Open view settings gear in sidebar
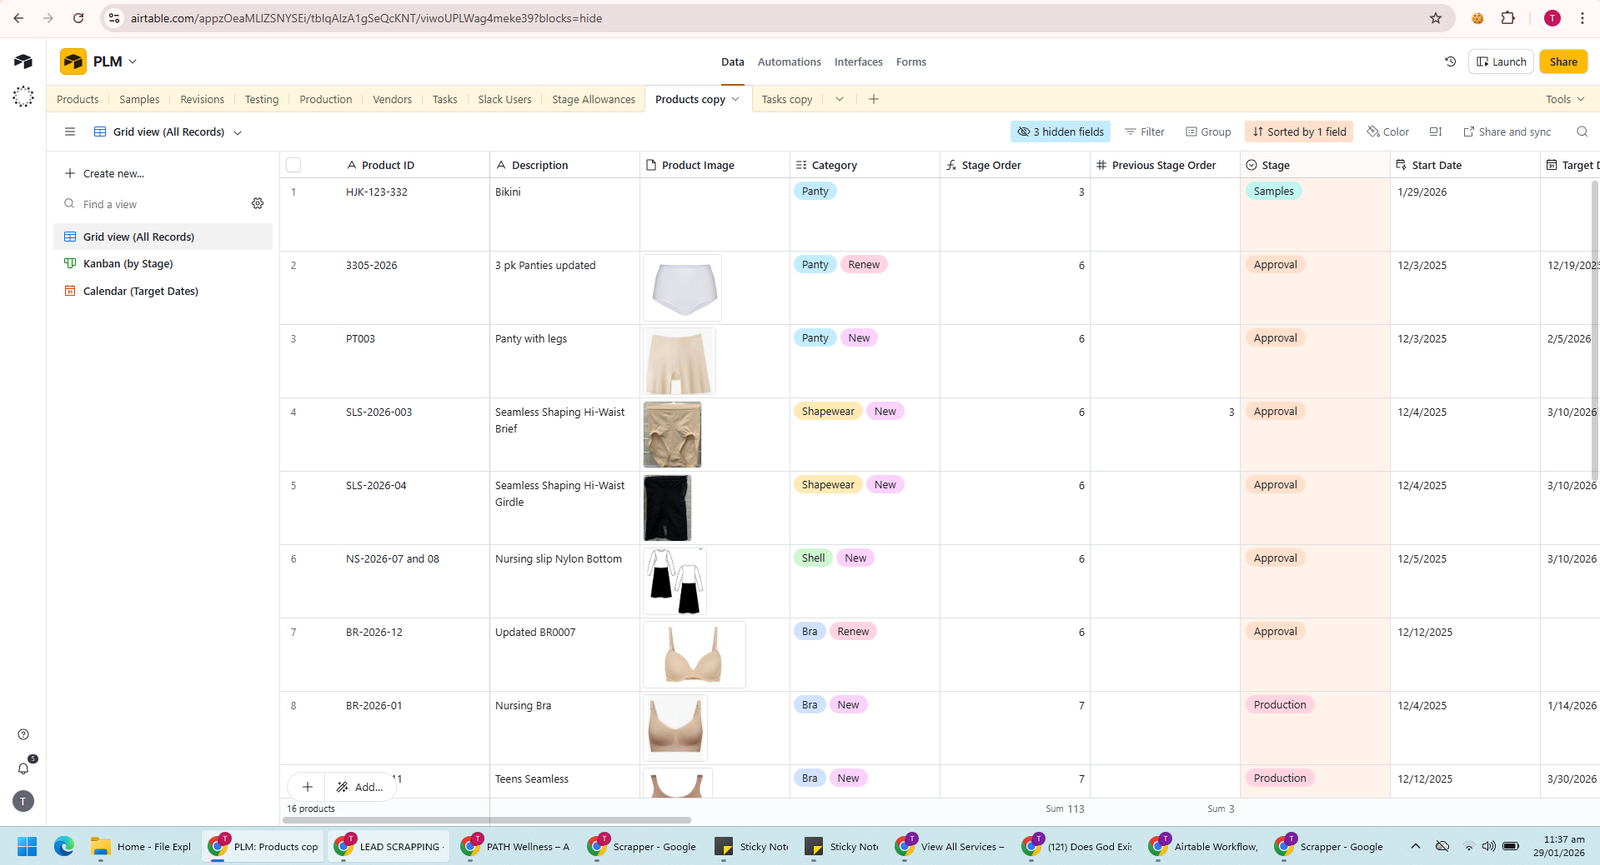The width and height of the screenshot is (1600, 865). (257, 204)
